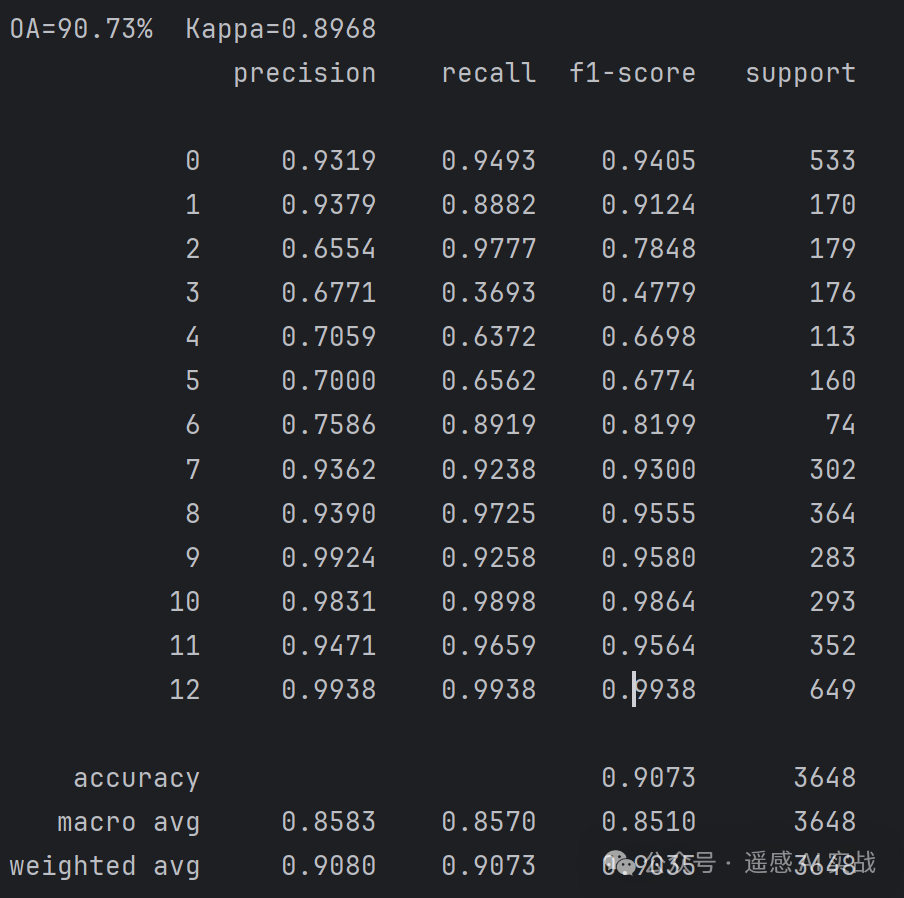Click macro avg f1-score 0.8510
The height and width of the screenshot is (898, 904).
coord(649,822)
